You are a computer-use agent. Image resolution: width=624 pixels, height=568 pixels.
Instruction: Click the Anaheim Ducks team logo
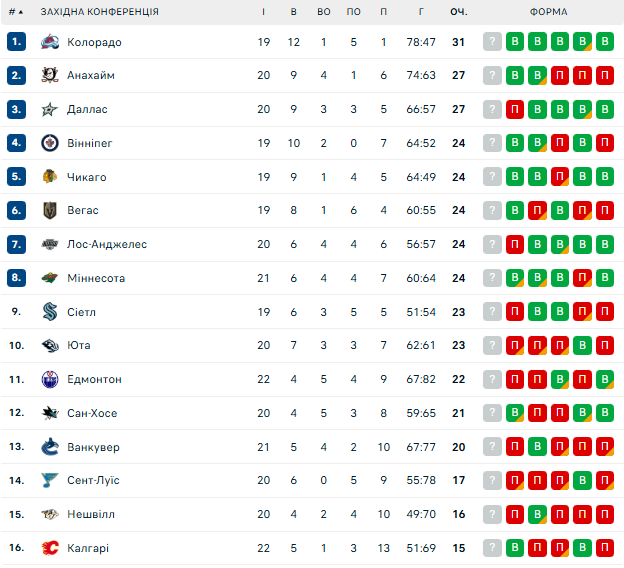click(x=50, y=75)
